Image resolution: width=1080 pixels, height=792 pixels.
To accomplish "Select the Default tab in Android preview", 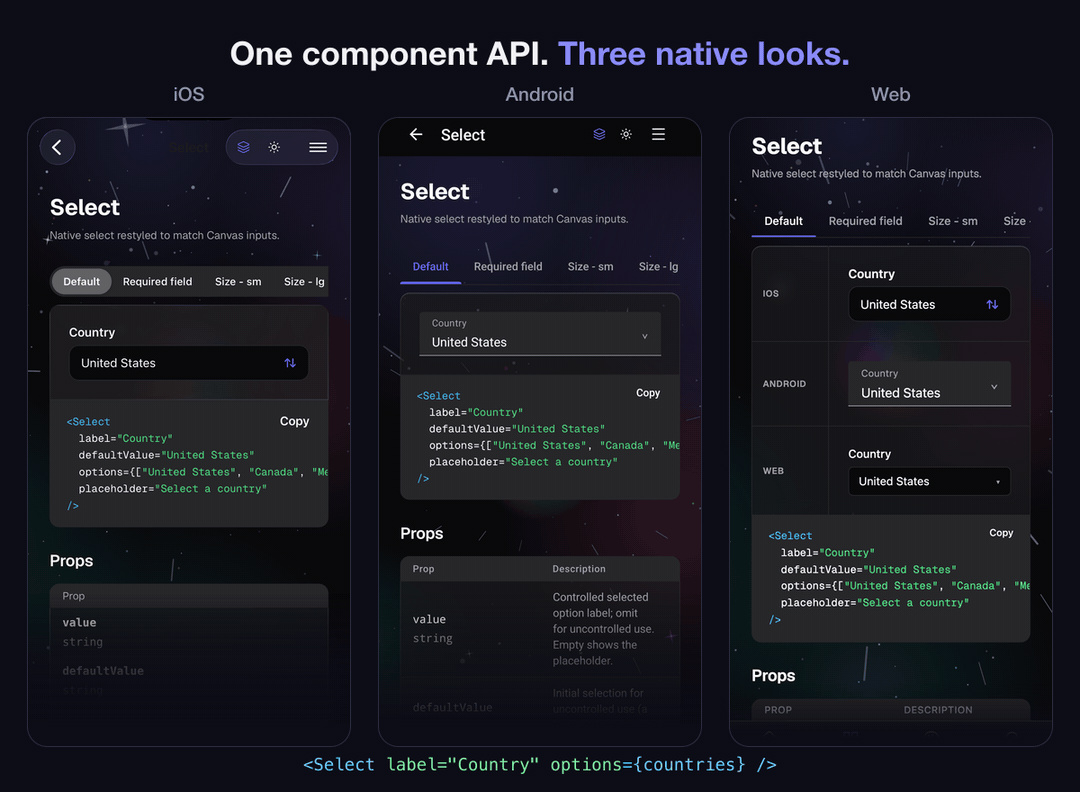I will (x=430, y=267).
